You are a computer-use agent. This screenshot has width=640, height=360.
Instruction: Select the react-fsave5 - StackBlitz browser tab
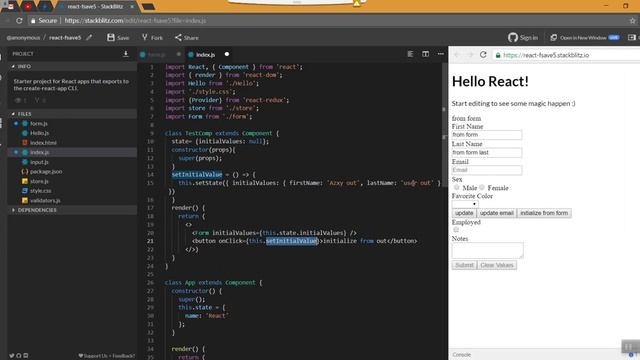96,7
